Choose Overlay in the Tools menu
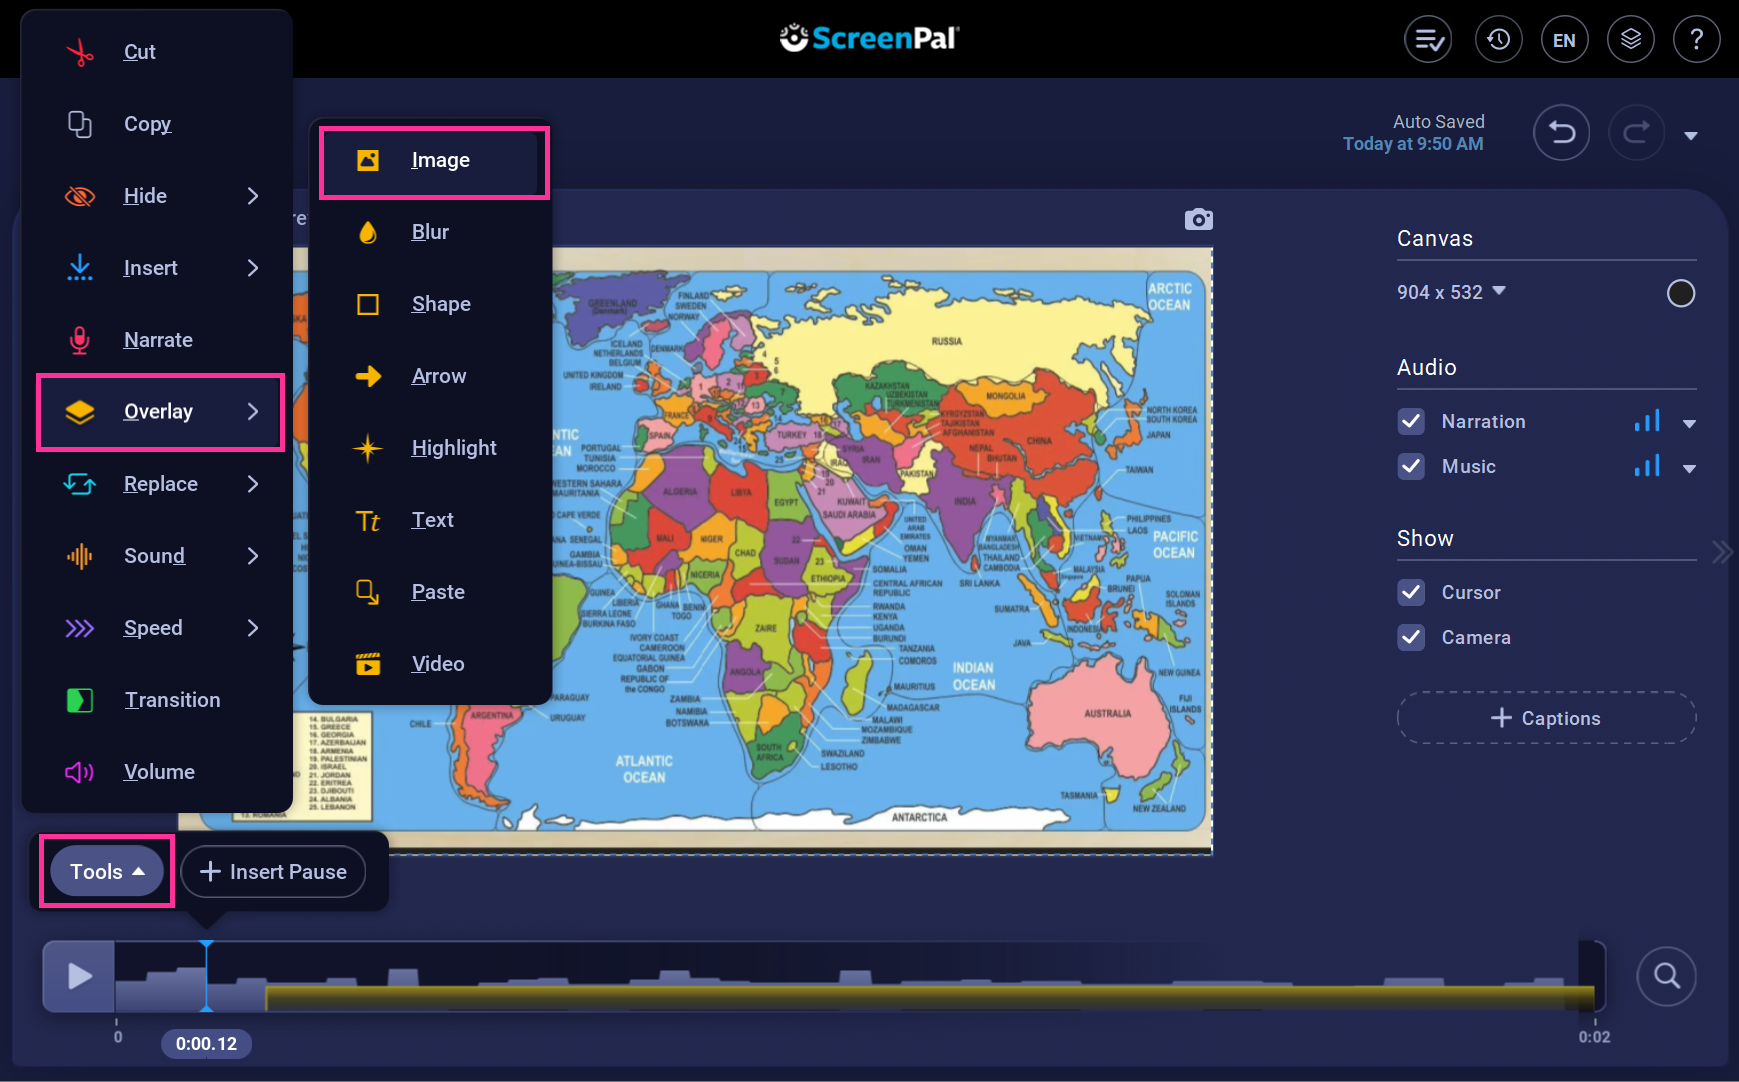The height and width of the screenshot is (1082, 1739). (160, 412)
